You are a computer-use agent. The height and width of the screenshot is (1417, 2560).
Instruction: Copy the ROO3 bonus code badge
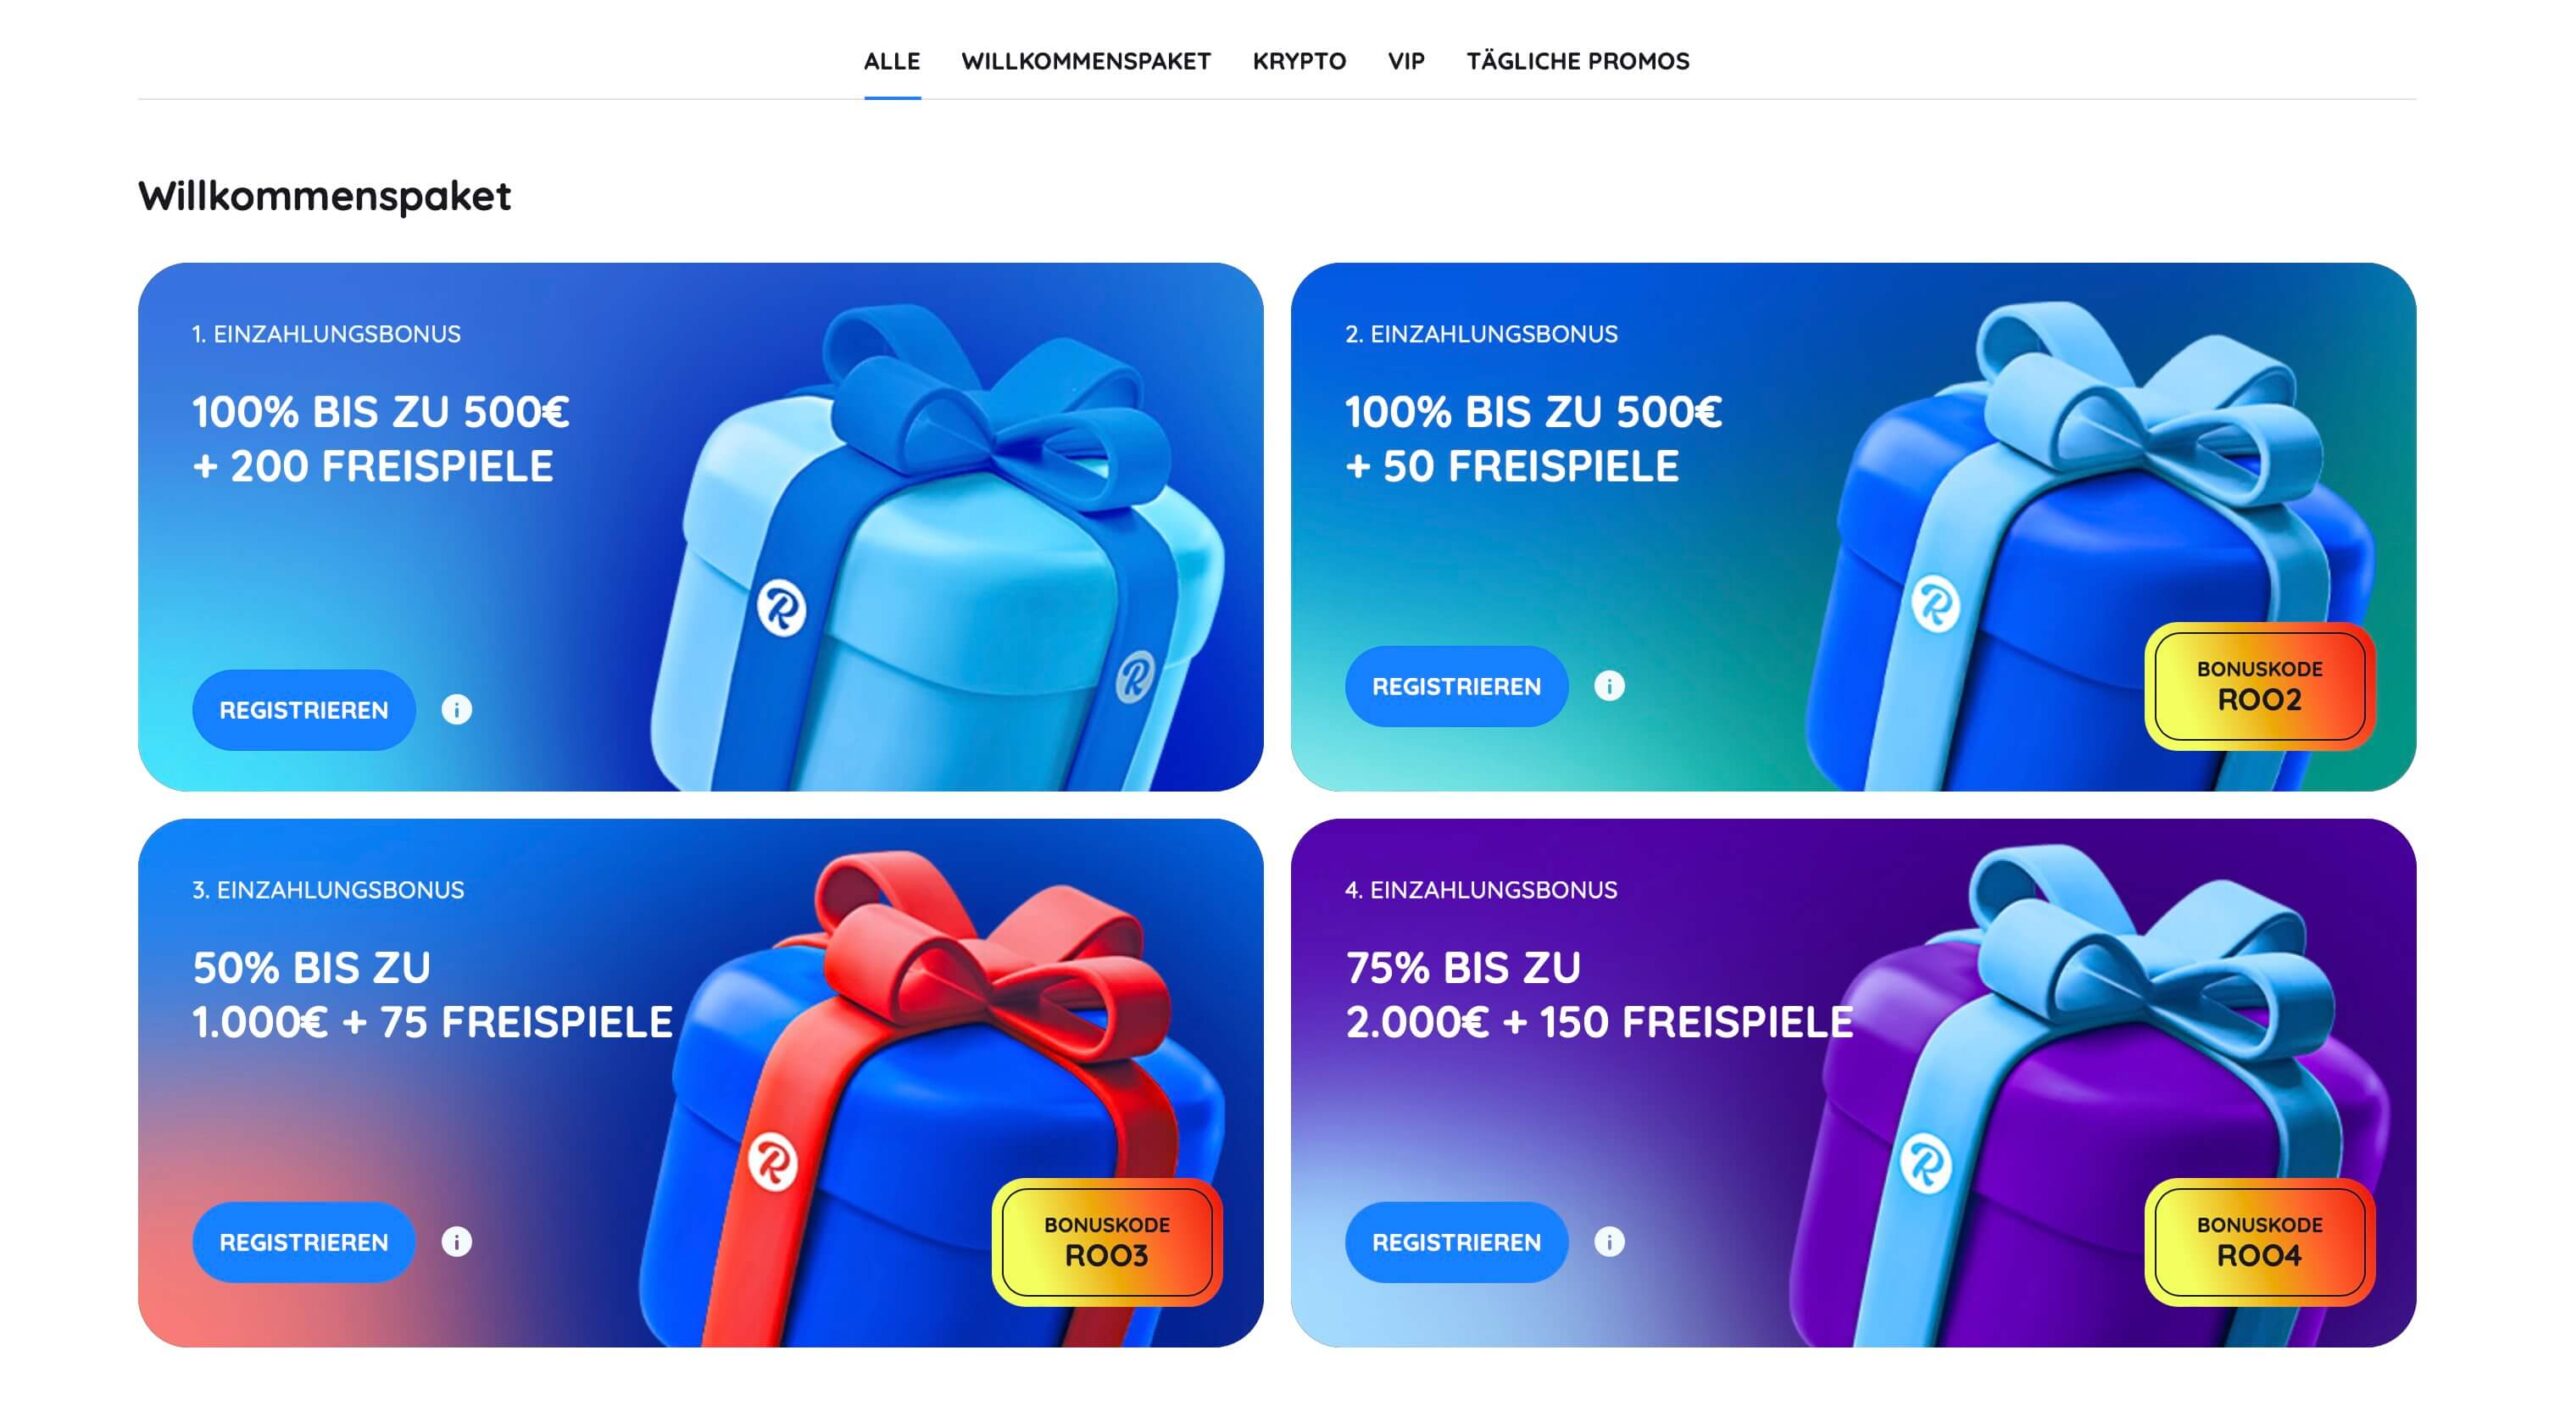[1107, 1242]
